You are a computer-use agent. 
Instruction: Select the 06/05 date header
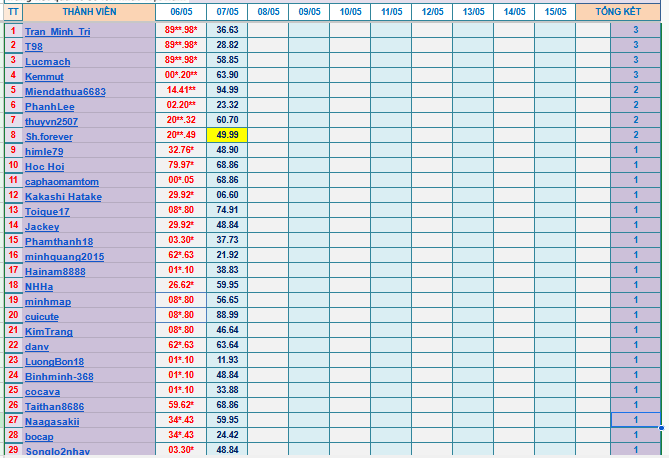tap(181, 12)
